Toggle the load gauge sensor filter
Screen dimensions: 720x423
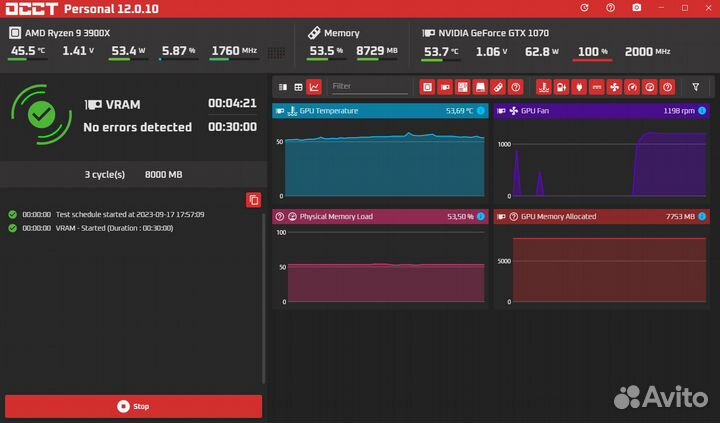point(650,87)
